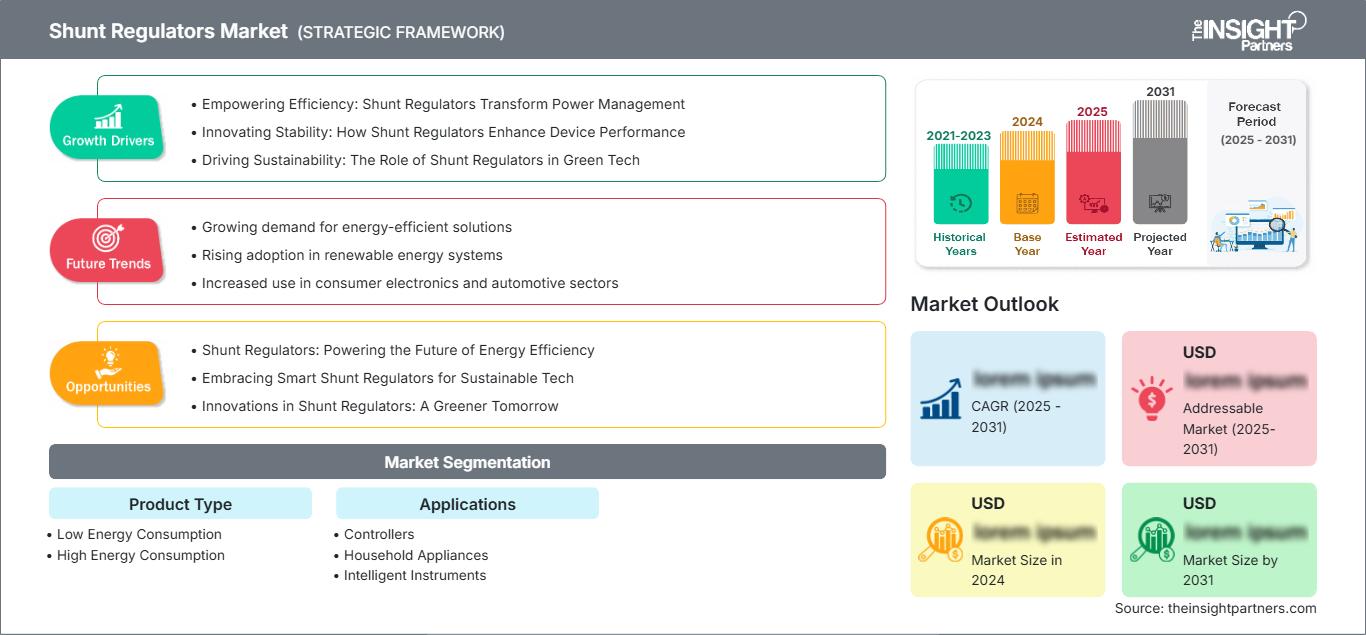This screenshot has height=635, width=1366.
Task: Select 'Low Energy Consumption' product type
Action: point(139,535)
